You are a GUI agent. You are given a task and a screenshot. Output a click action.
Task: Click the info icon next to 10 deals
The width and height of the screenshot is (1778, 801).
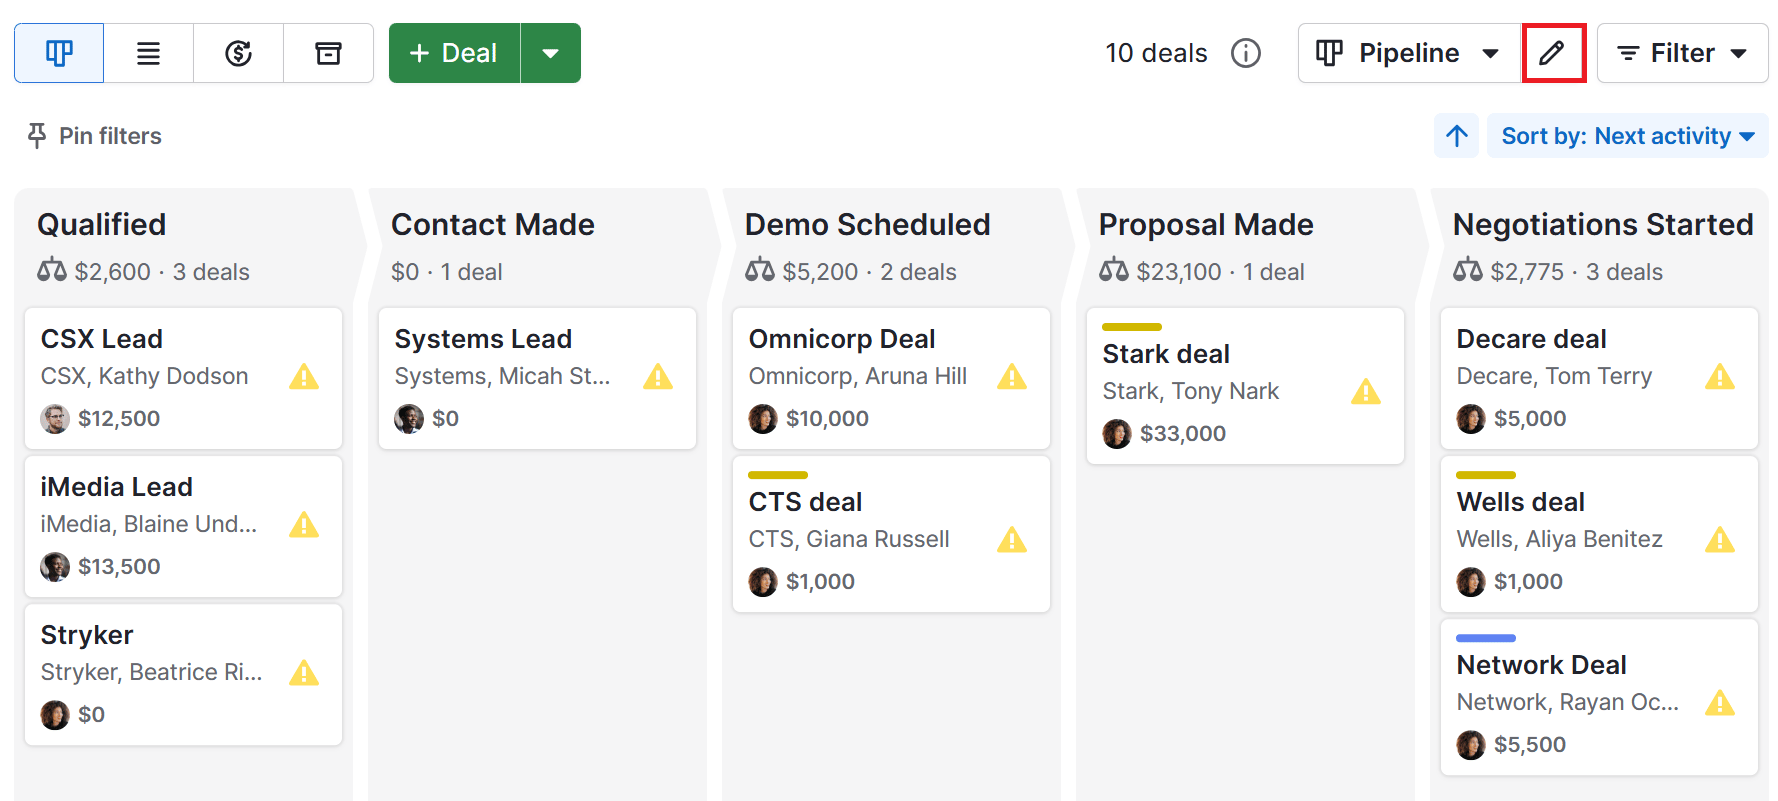[x=1246, y=54]
